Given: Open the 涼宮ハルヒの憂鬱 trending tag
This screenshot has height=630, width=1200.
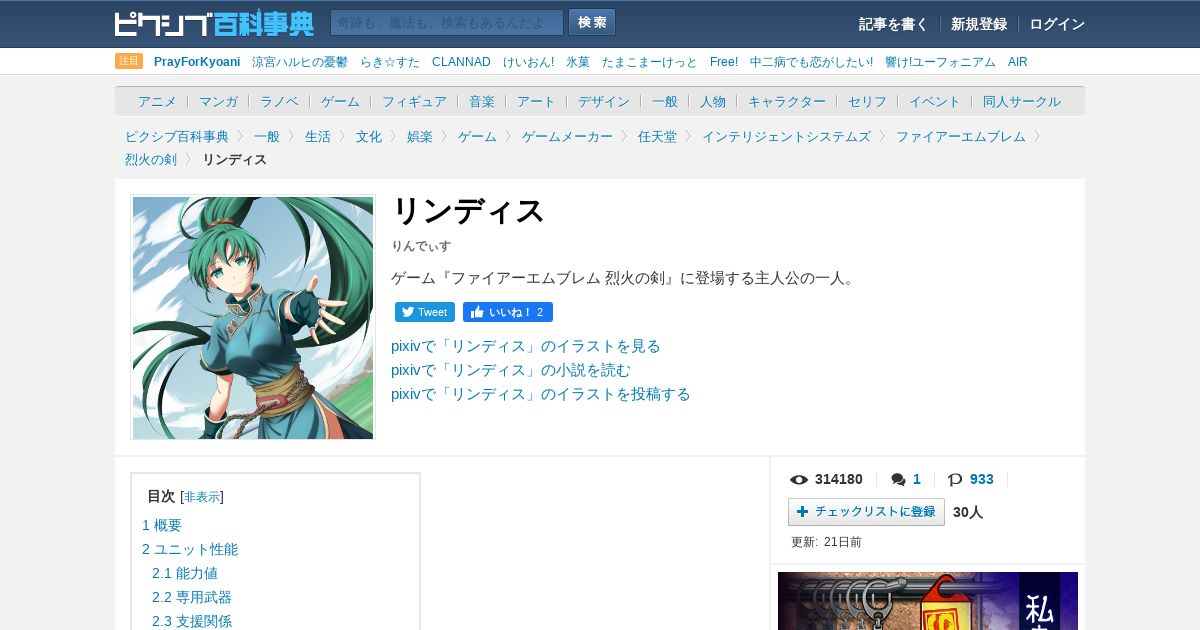Looking at the screenshot, I should pyautogui.click(x=300, y=62).
